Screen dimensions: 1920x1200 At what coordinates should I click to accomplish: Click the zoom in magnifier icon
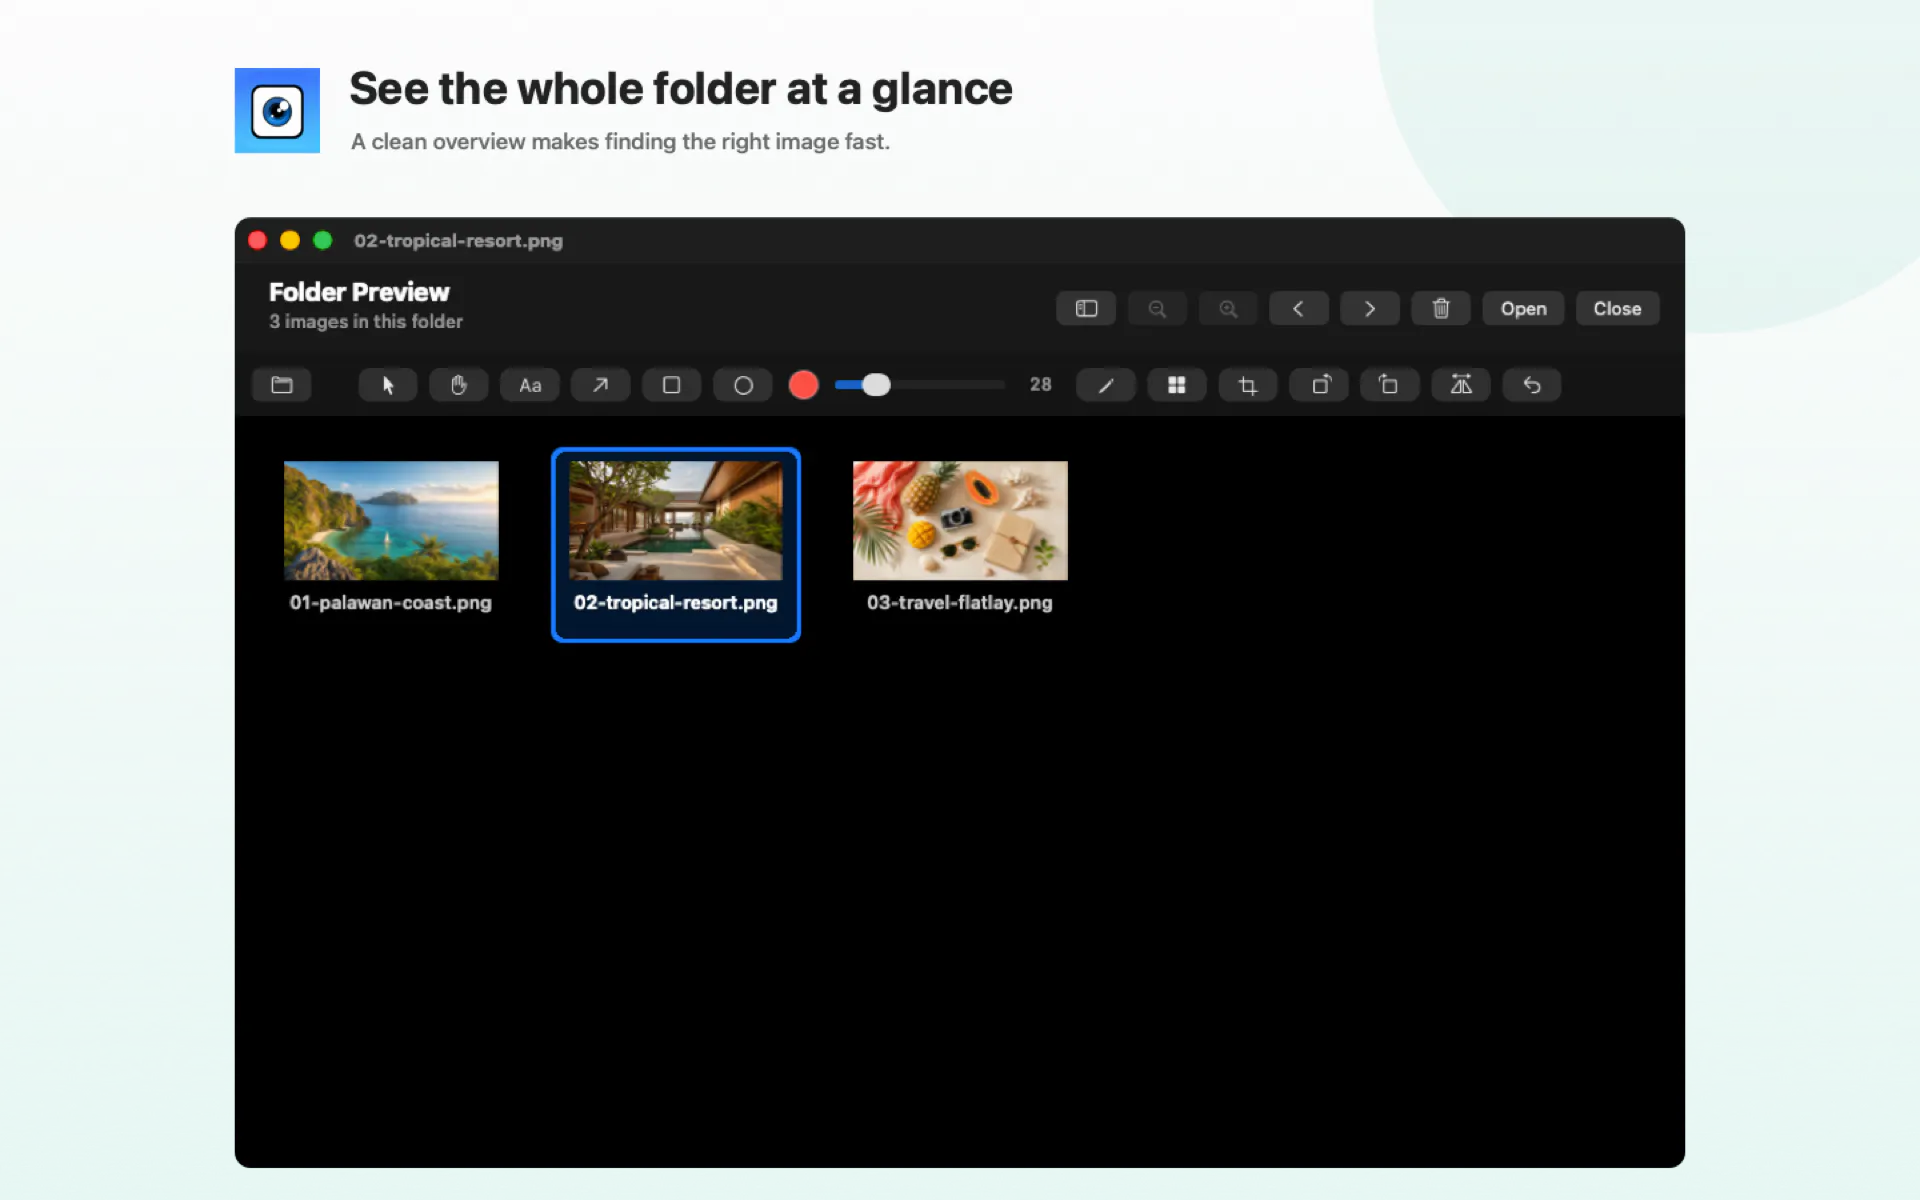pyautogui.click(x=1228, y=308)
